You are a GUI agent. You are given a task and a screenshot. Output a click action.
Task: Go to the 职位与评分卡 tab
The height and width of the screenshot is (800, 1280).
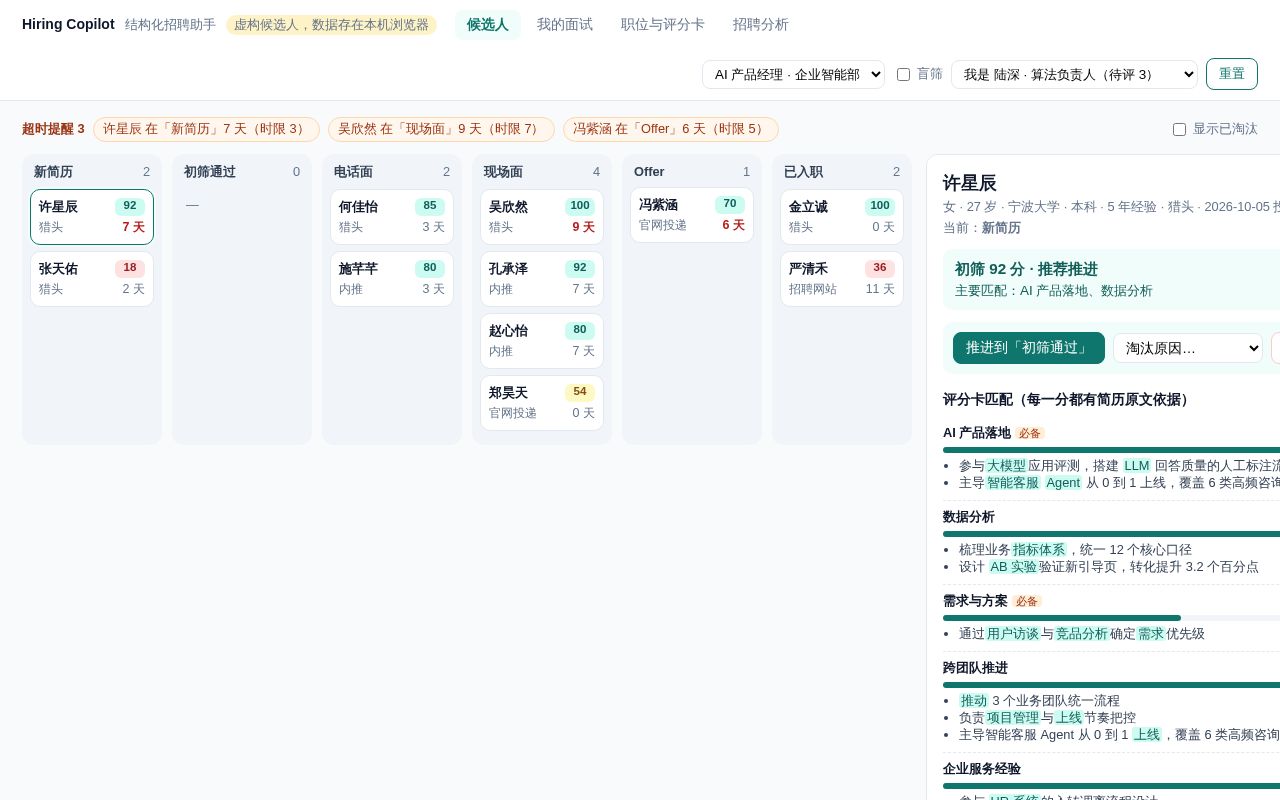pyautogui.click(x=663, y=24)
